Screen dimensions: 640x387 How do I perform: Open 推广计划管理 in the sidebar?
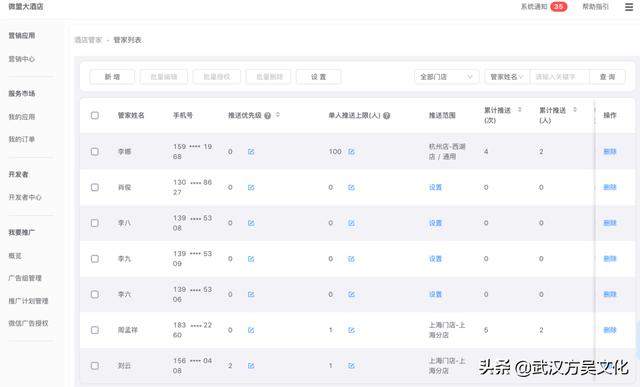[28, 301]
